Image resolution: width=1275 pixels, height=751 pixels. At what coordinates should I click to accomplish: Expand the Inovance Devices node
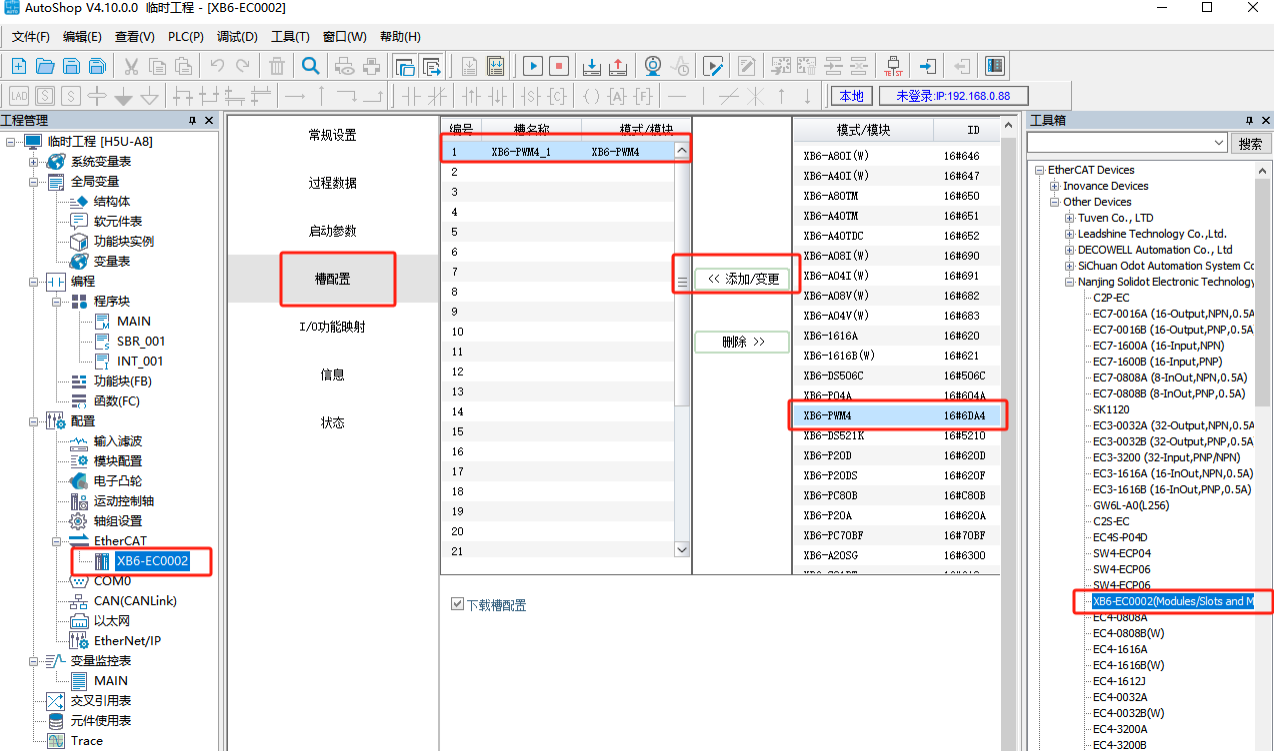pos(1055,186)
